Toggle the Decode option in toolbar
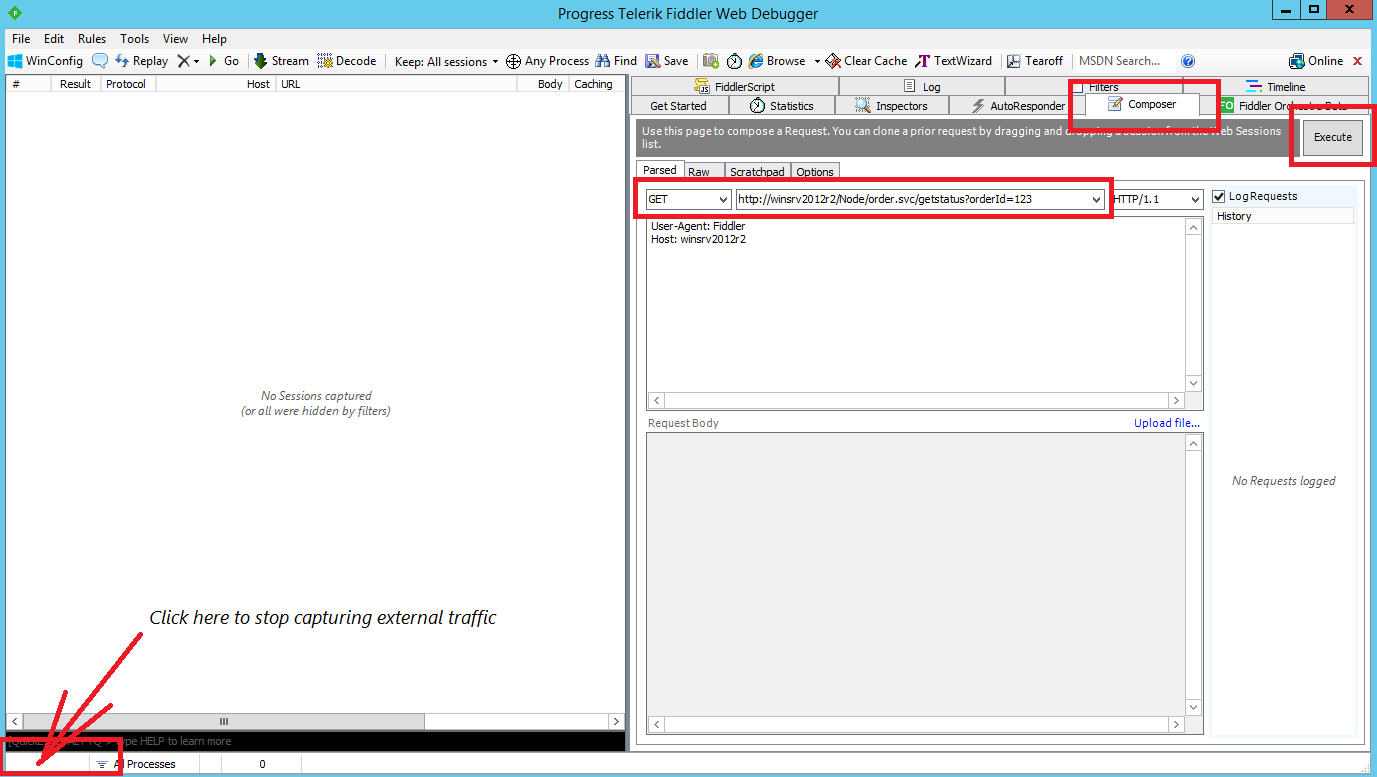The image size is (1377, 777). click(x=346, y=61)
